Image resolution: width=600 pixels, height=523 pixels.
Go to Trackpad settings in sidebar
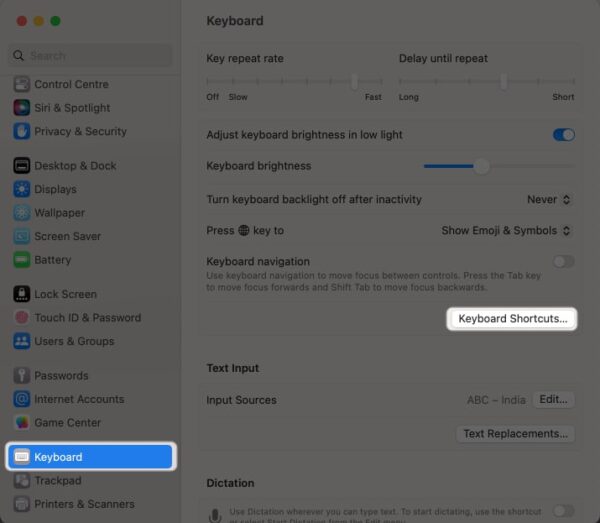coord(58,481)
